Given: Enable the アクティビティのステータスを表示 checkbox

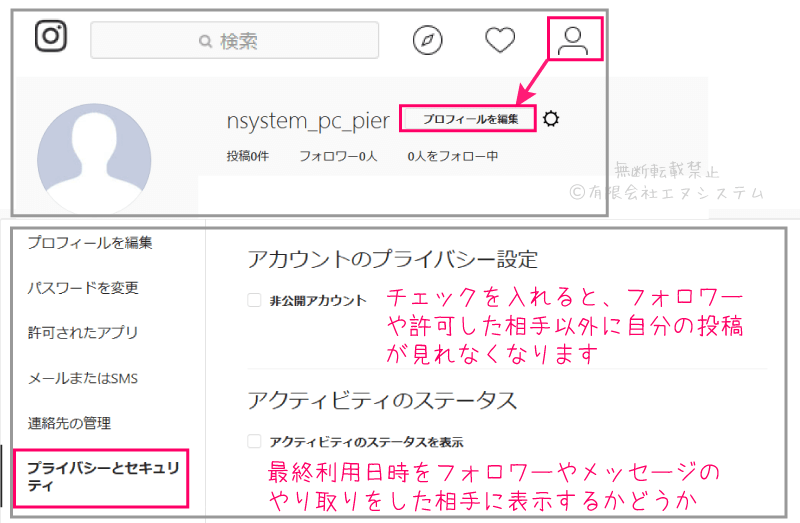Looking at the screenshot, I should [x=254, y=441].
